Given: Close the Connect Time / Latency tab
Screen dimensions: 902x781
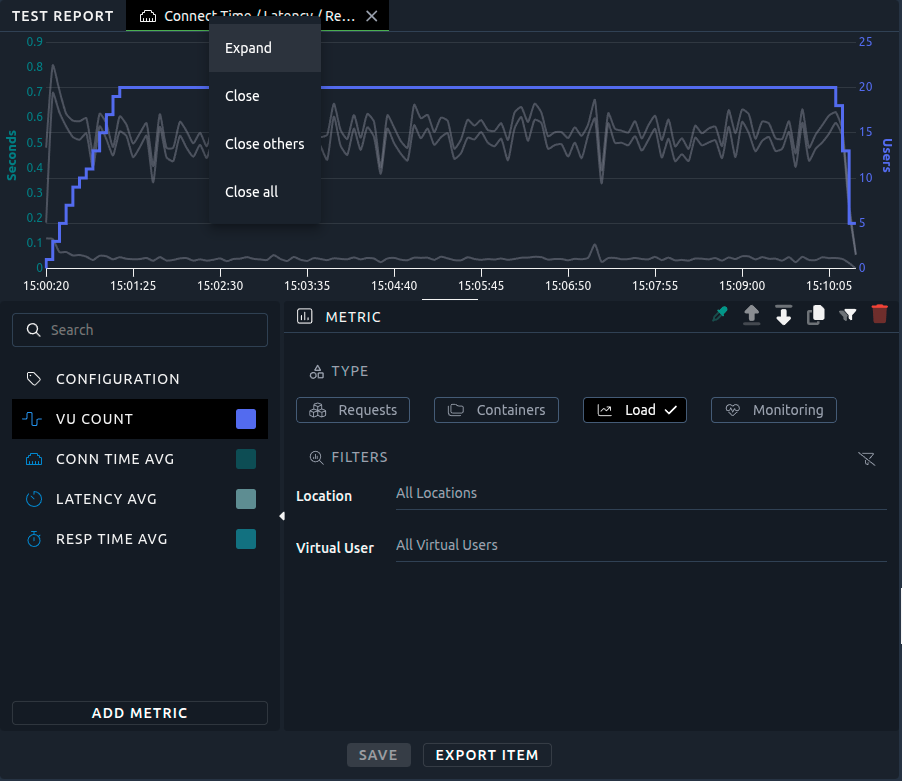Looking at the screenshot, I should 372,16.
